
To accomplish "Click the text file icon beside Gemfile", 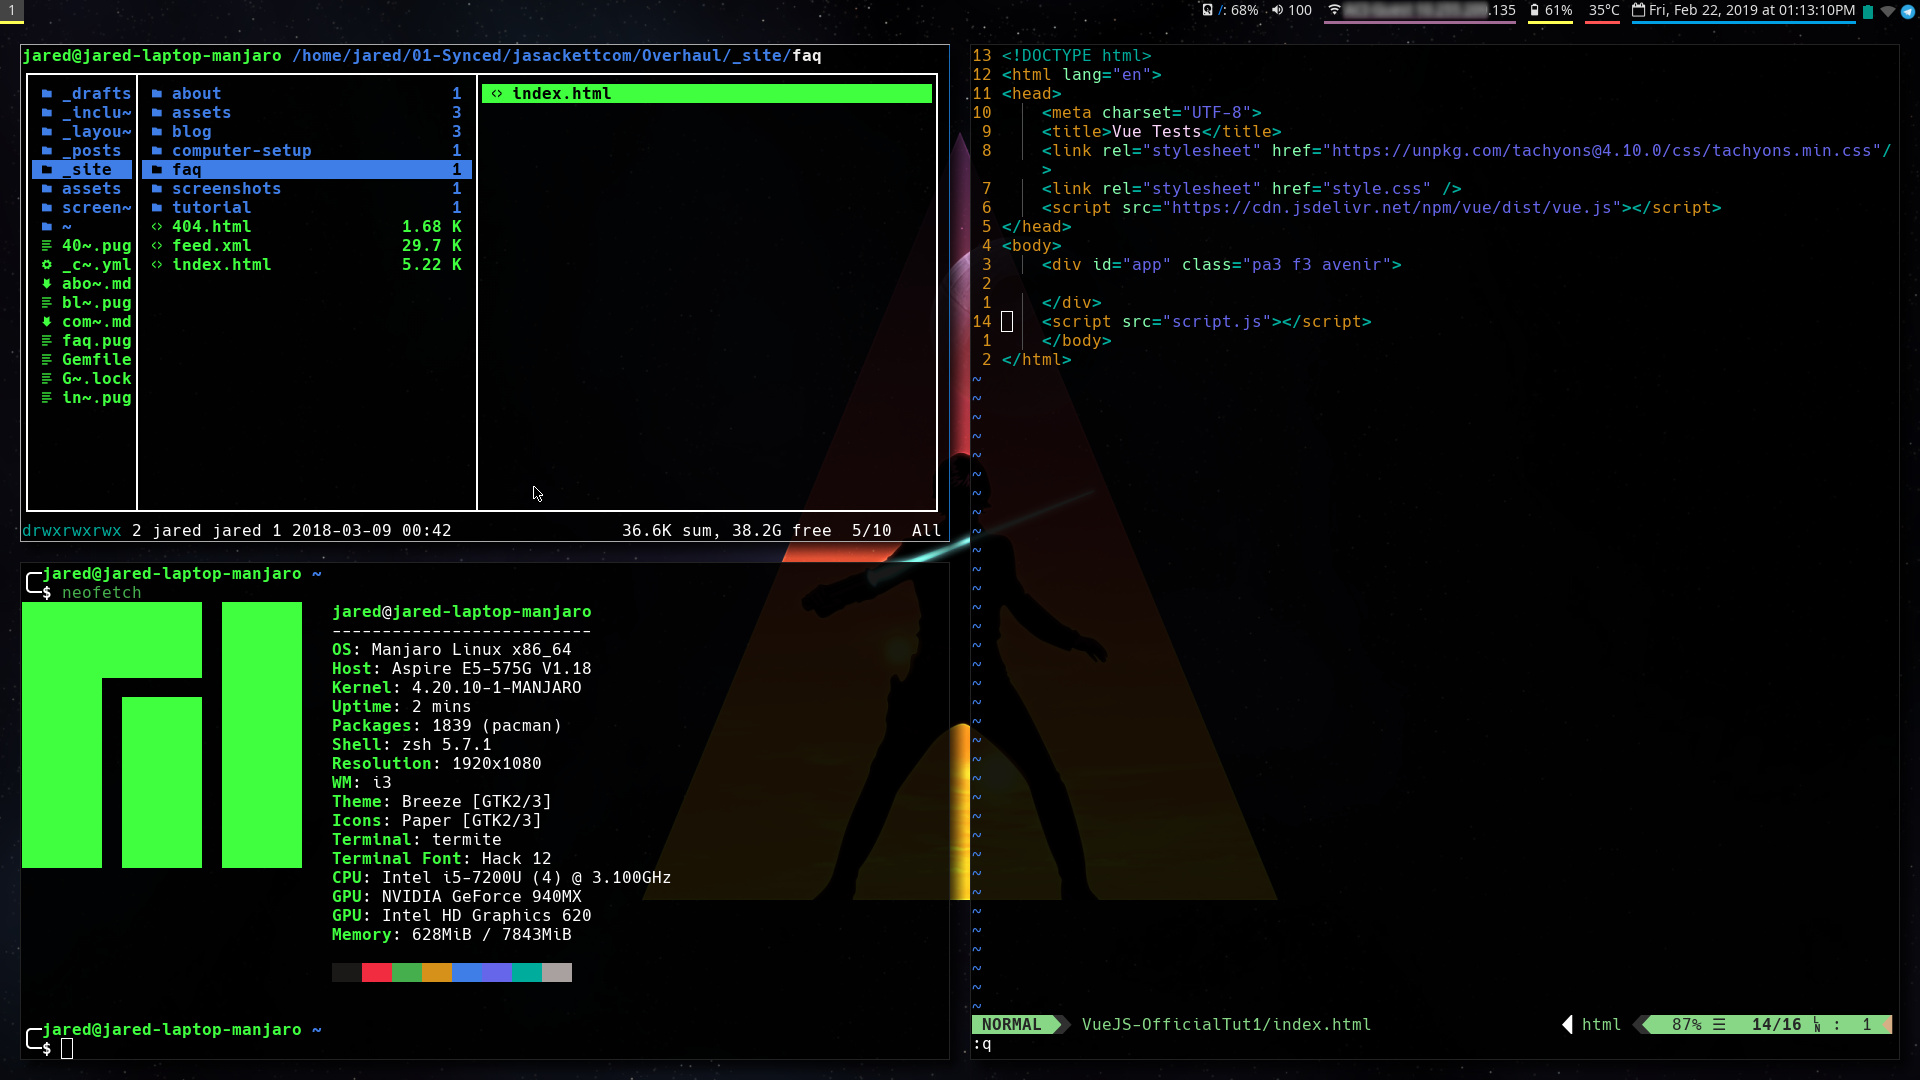I will 47,360.
